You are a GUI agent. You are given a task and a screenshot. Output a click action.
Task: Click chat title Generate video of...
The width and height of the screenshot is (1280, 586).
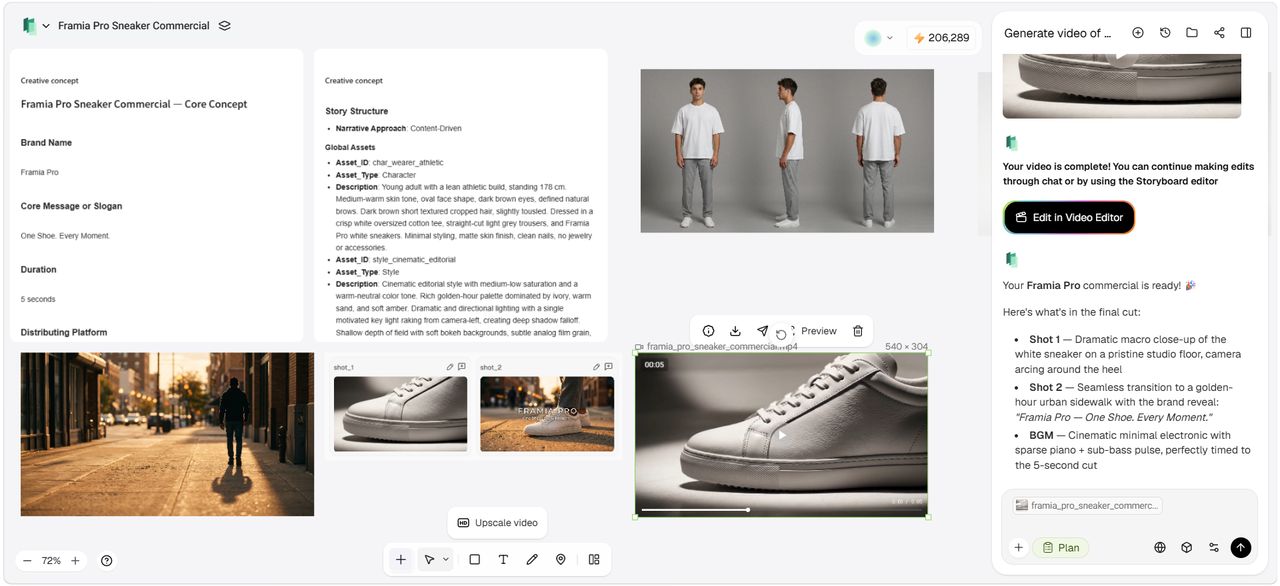(x=1058, y=33)
